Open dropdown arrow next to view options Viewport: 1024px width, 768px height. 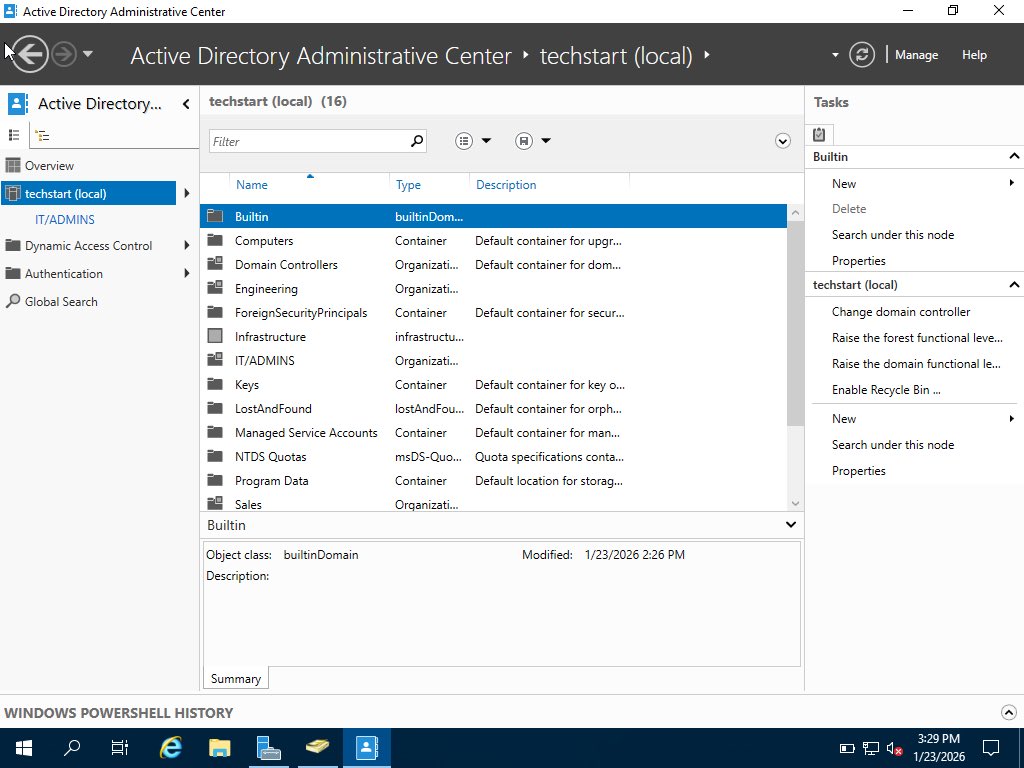click(486, 141)
